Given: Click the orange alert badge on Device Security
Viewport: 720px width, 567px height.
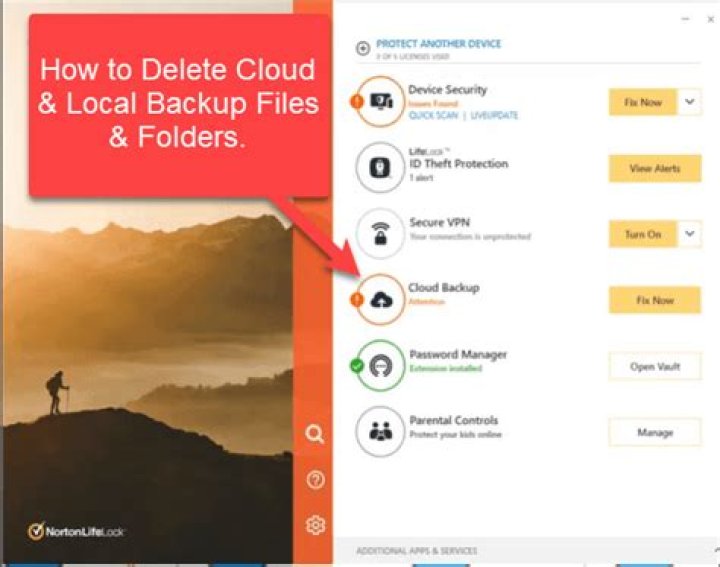Looking at the screenshot, I should (x=357, y=101).
